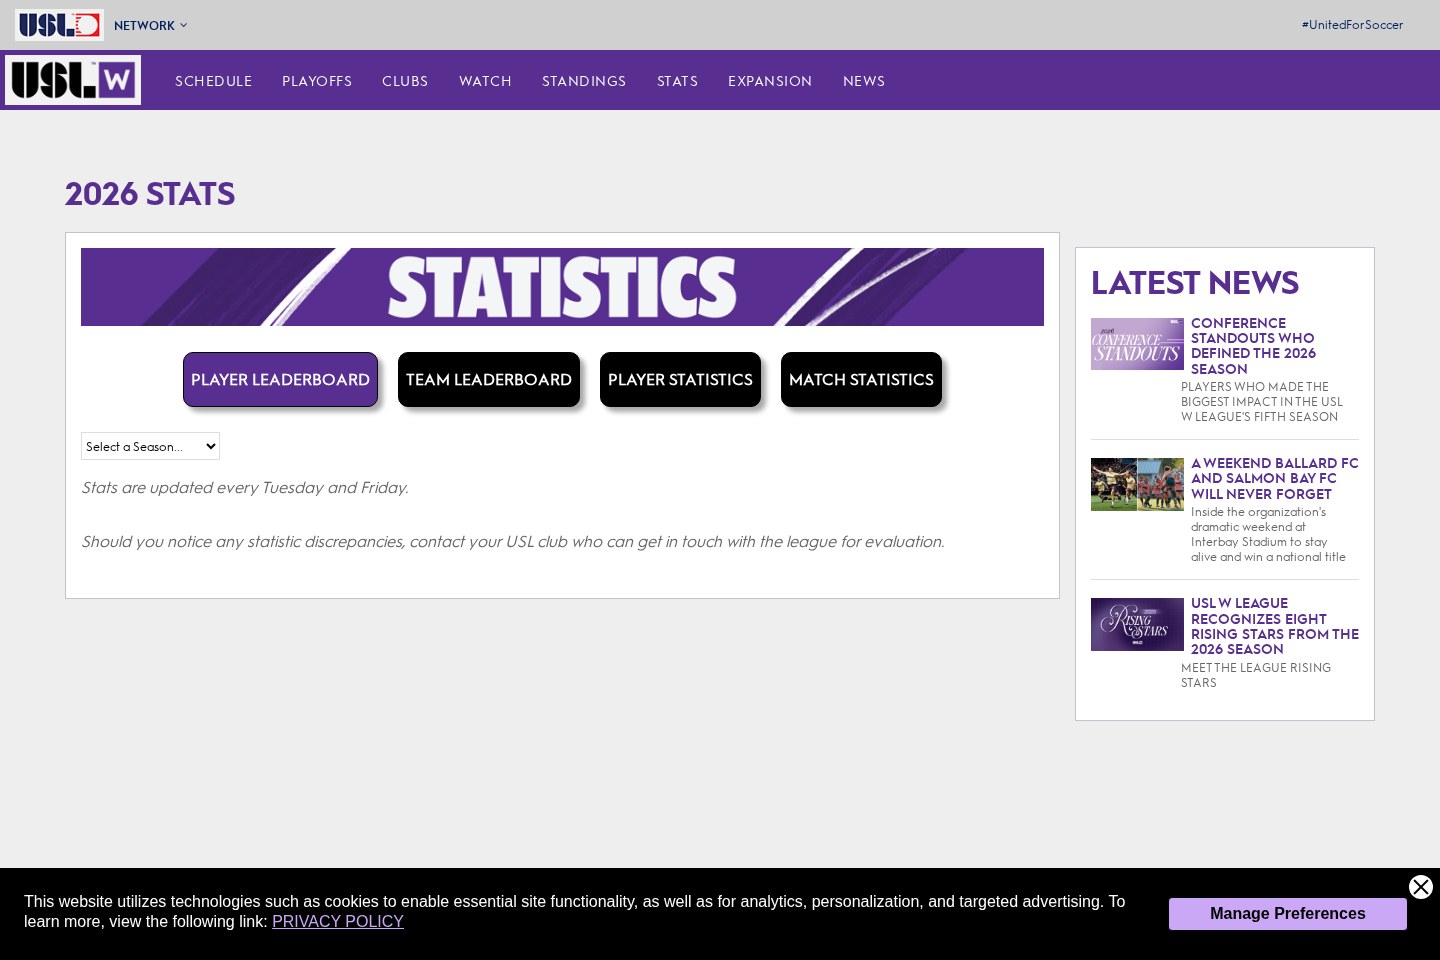This screenshot has height=960, width=1440.
Task: Switch to Match Statistics tab
Action: [x=861, y=379]
